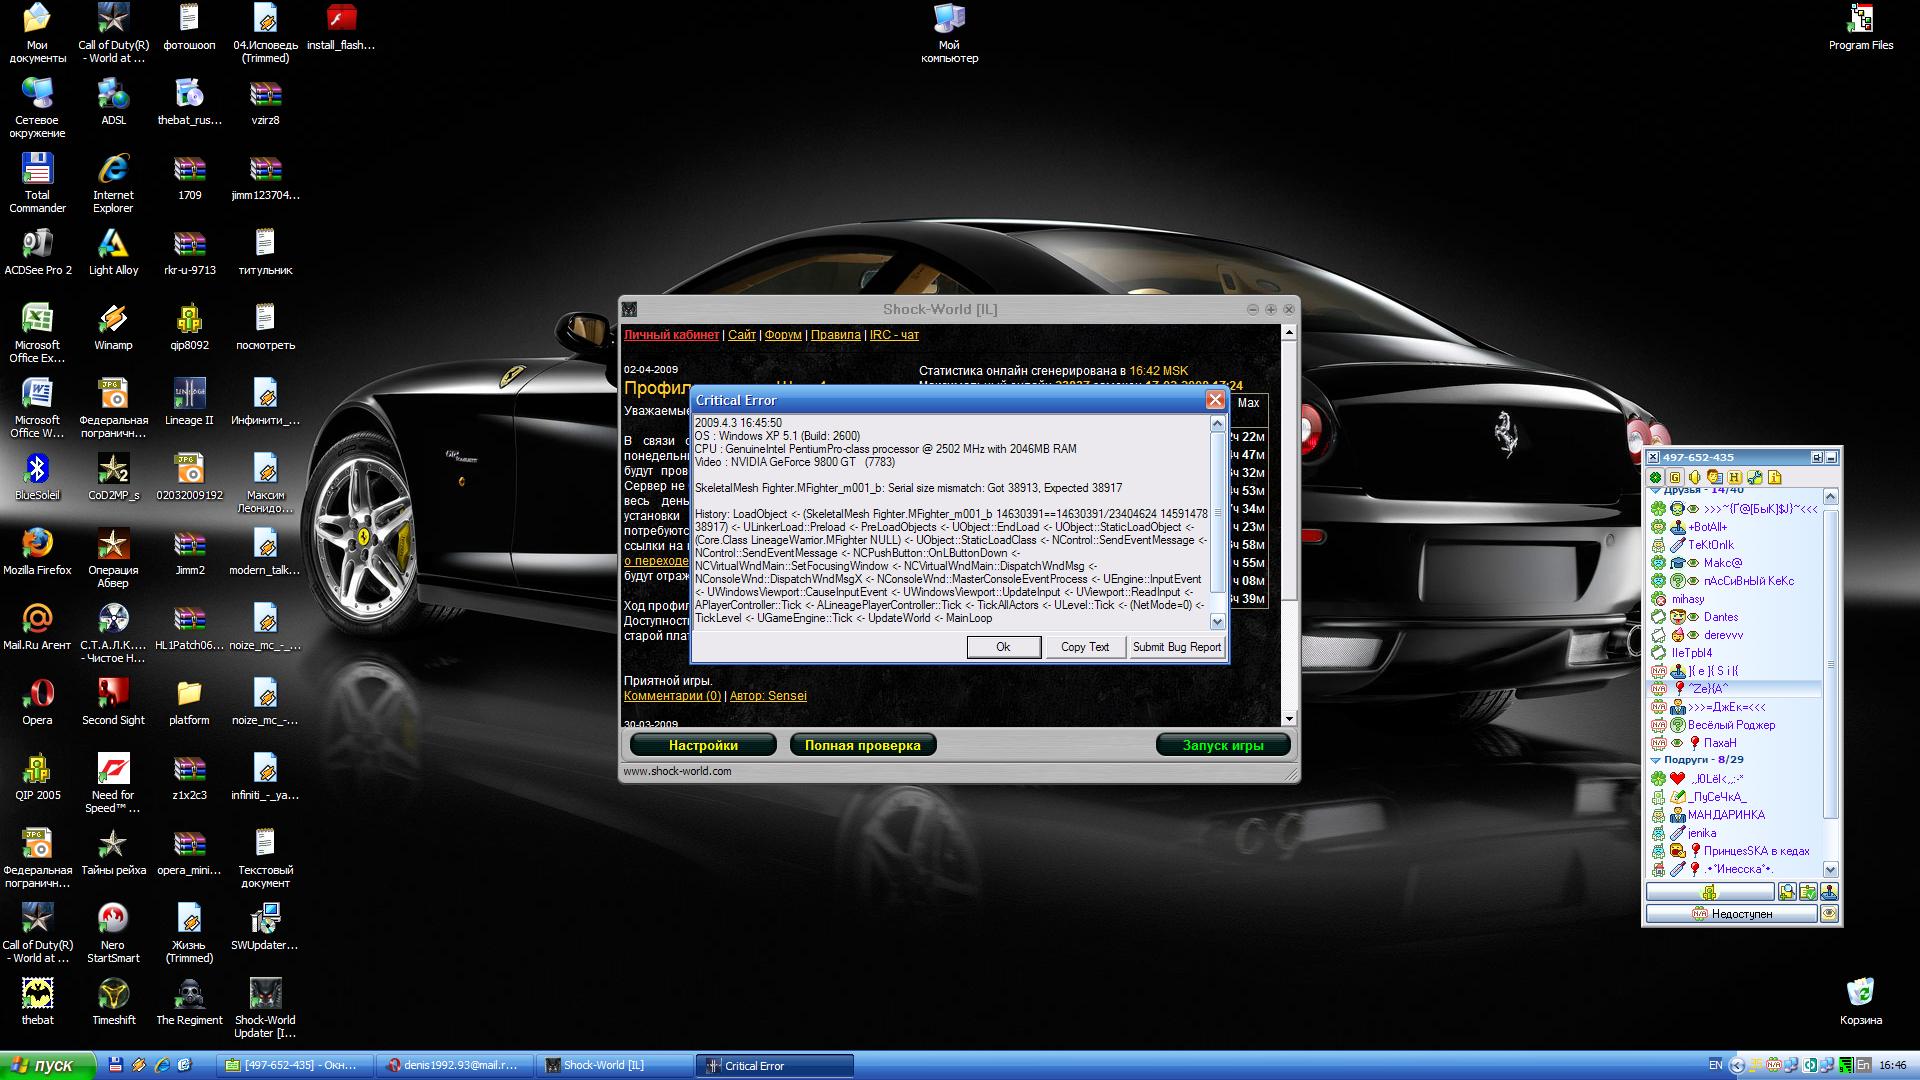This screenshot has width=1920, height=1080.
Task: Toggle the green flower online-contacts filter icon
Action: (x=1655, y=477)
